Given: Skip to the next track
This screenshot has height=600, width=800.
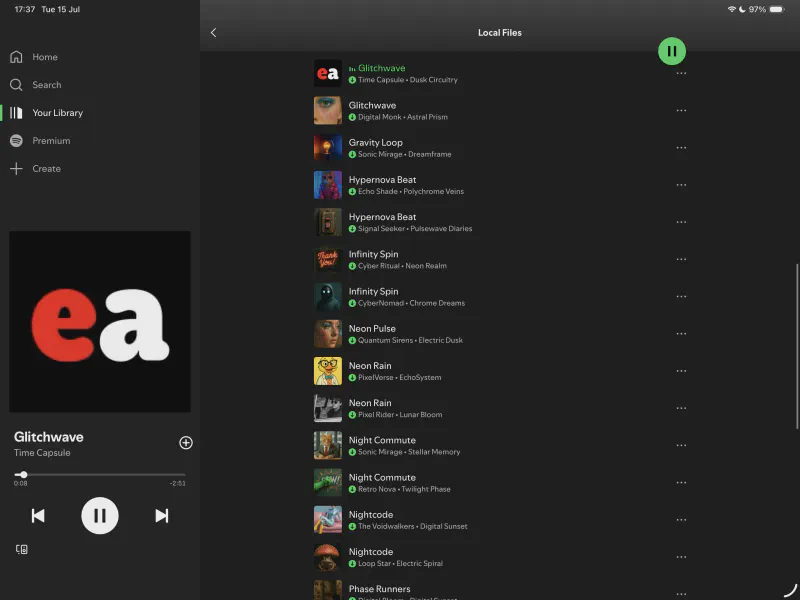Looking at the screenshot, I should [161, 516].
